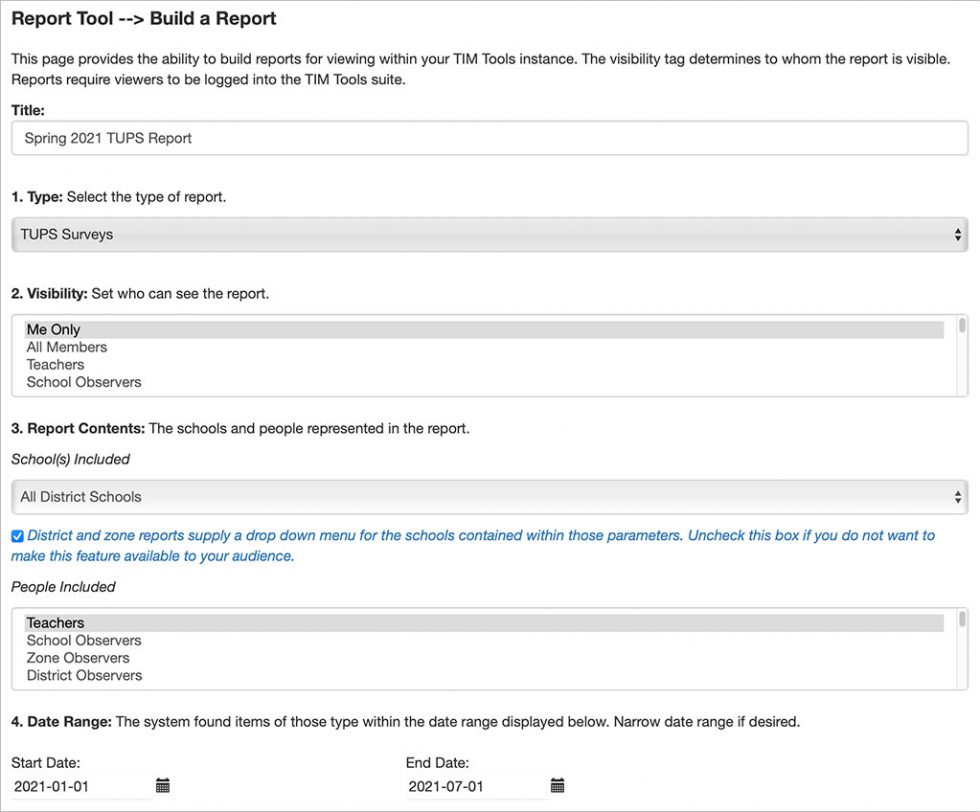Image resolution: width=980 pixels, height=812 pixels.
Task: Expand the School(s) Included selector
Action: click(x=490, y=496)
